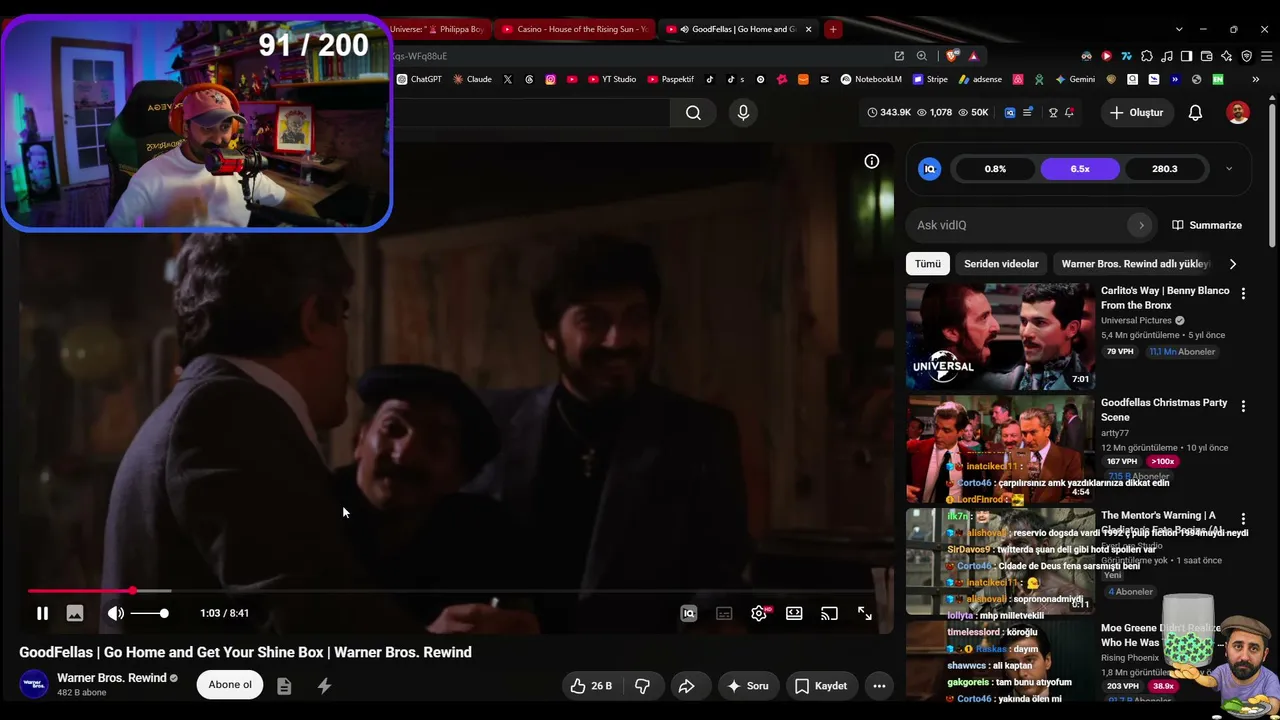Show hidden bookmarks with the double chevron
1280x720 pixels.
[1256, 79]
